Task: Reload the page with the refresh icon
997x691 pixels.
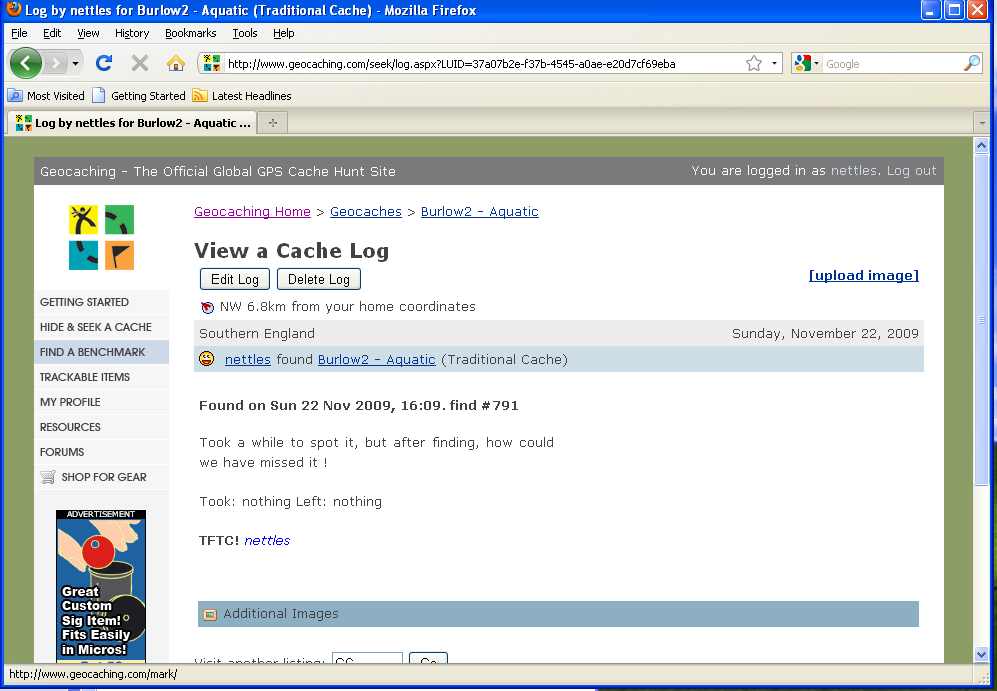Action: click(x=104, y=63)
